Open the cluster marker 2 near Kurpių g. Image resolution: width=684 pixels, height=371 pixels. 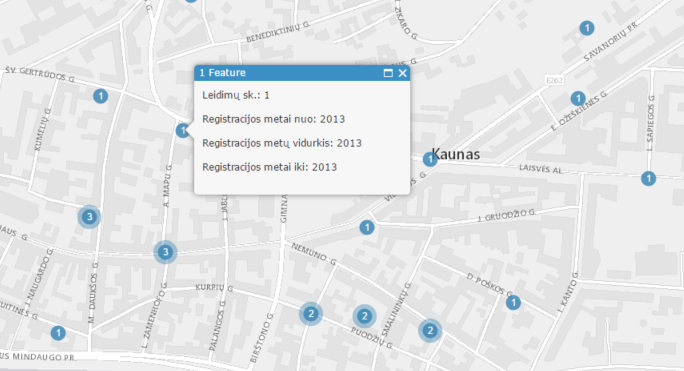point(311,314)
